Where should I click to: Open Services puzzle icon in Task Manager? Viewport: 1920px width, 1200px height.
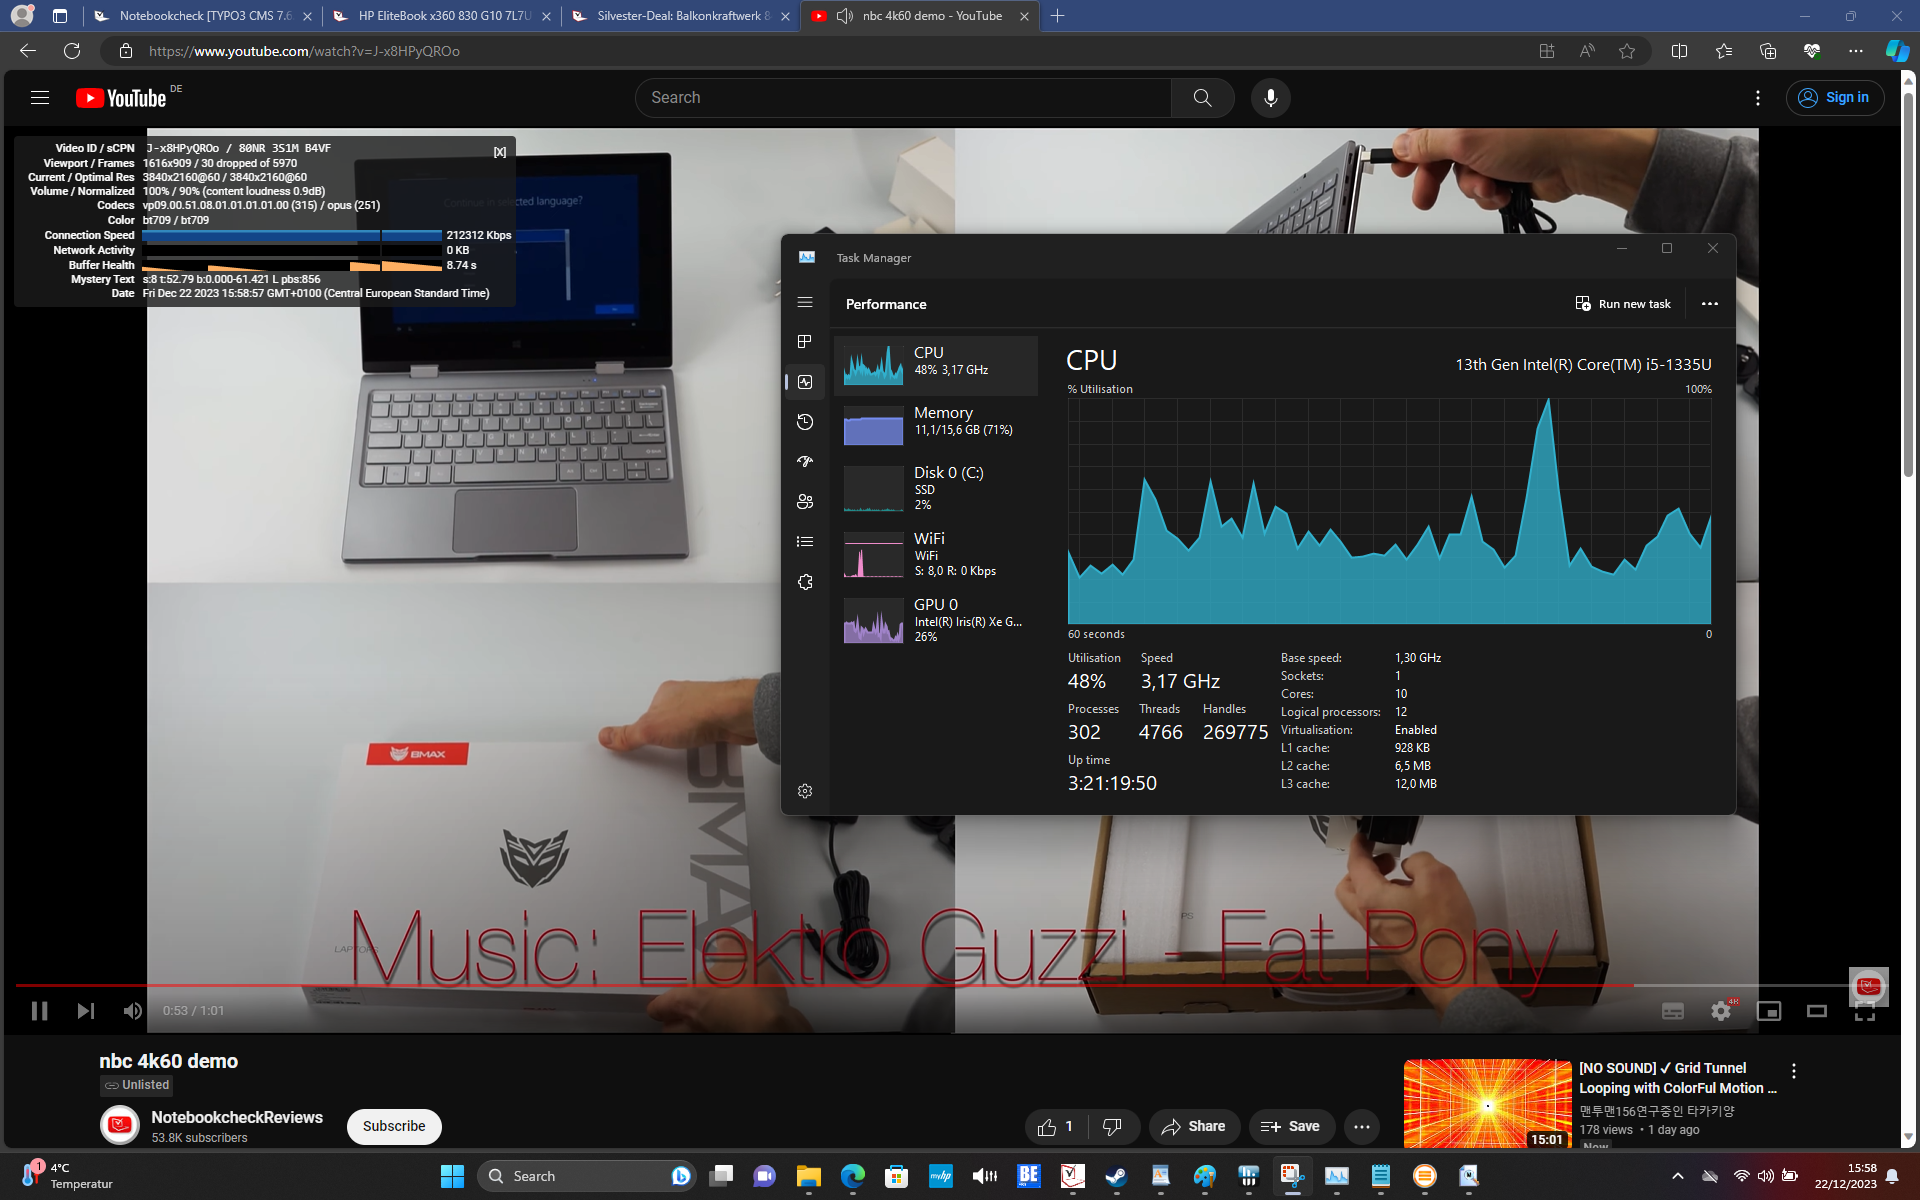[805, 582]
